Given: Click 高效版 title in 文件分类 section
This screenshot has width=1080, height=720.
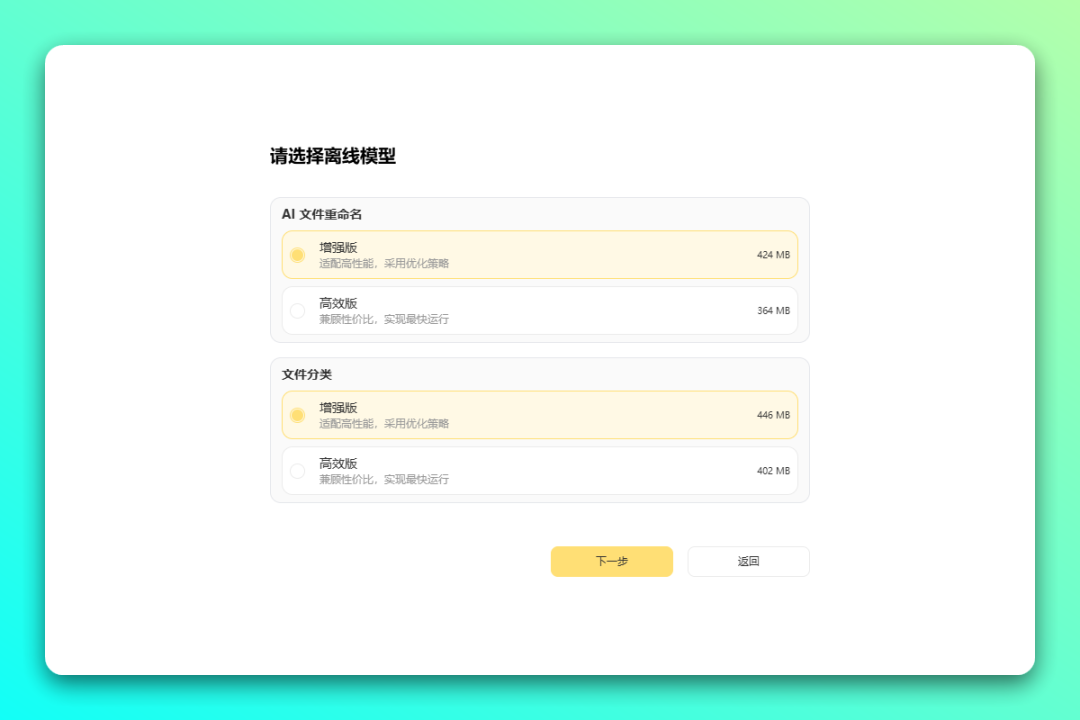Looking at the screenshot, I should [x=338, y=463].
